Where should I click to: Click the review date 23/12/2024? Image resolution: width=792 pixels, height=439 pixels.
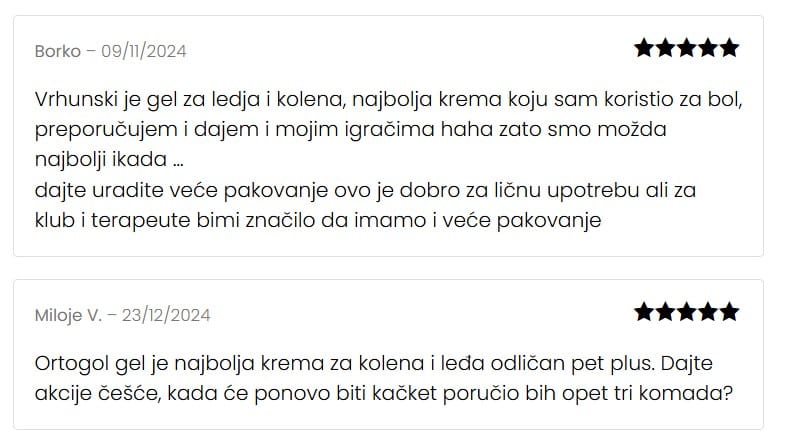point(166,315)
